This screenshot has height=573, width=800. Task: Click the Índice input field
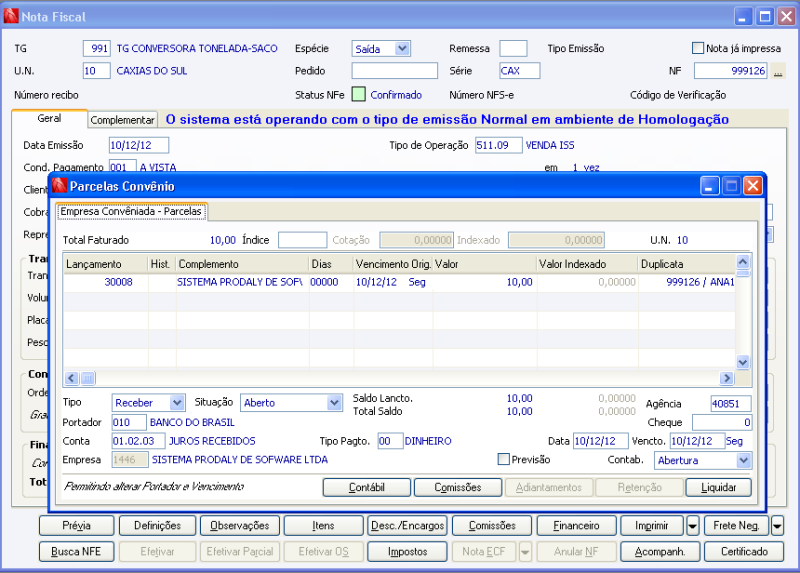click(303, 240)
